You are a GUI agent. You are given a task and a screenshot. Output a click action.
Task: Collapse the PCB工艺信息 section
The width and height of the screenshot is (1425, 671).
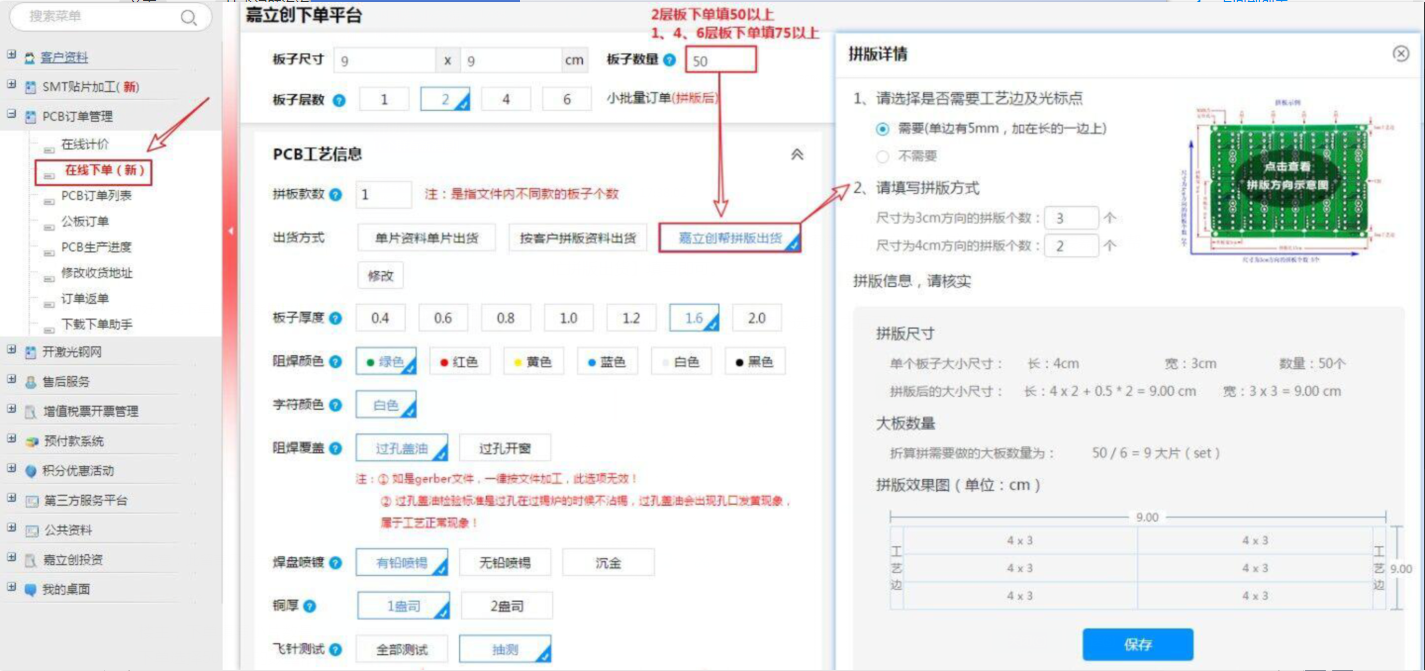point(797,155)
